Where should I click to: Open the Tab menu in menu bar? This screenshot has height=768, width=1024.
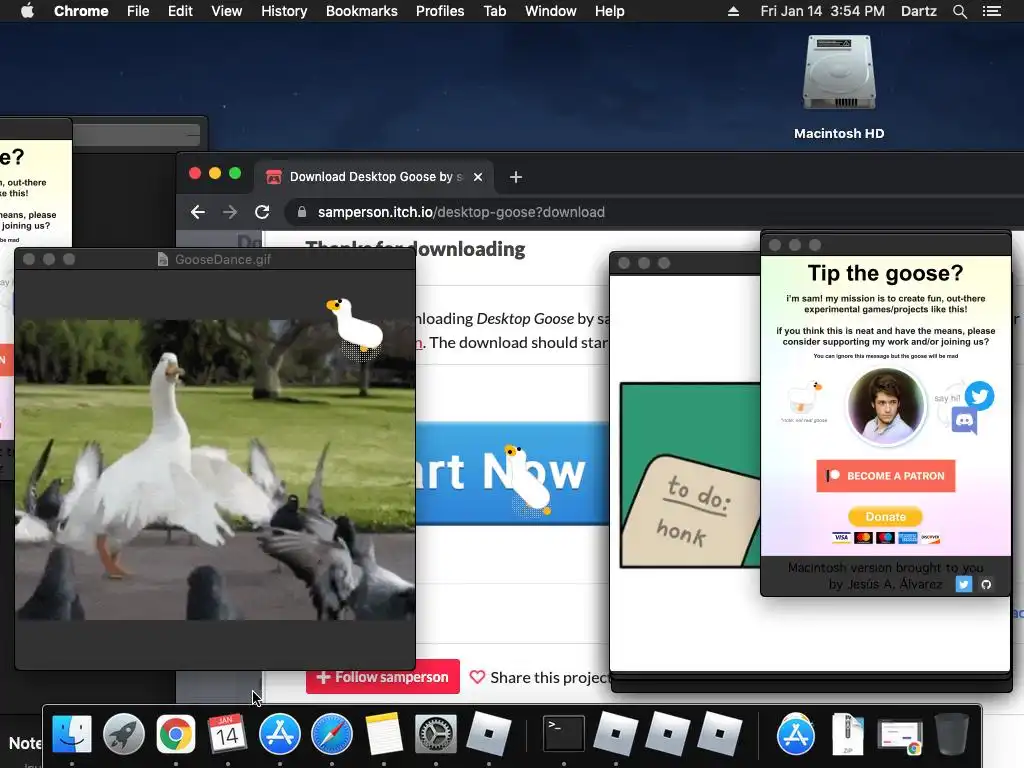coord(494,11)
